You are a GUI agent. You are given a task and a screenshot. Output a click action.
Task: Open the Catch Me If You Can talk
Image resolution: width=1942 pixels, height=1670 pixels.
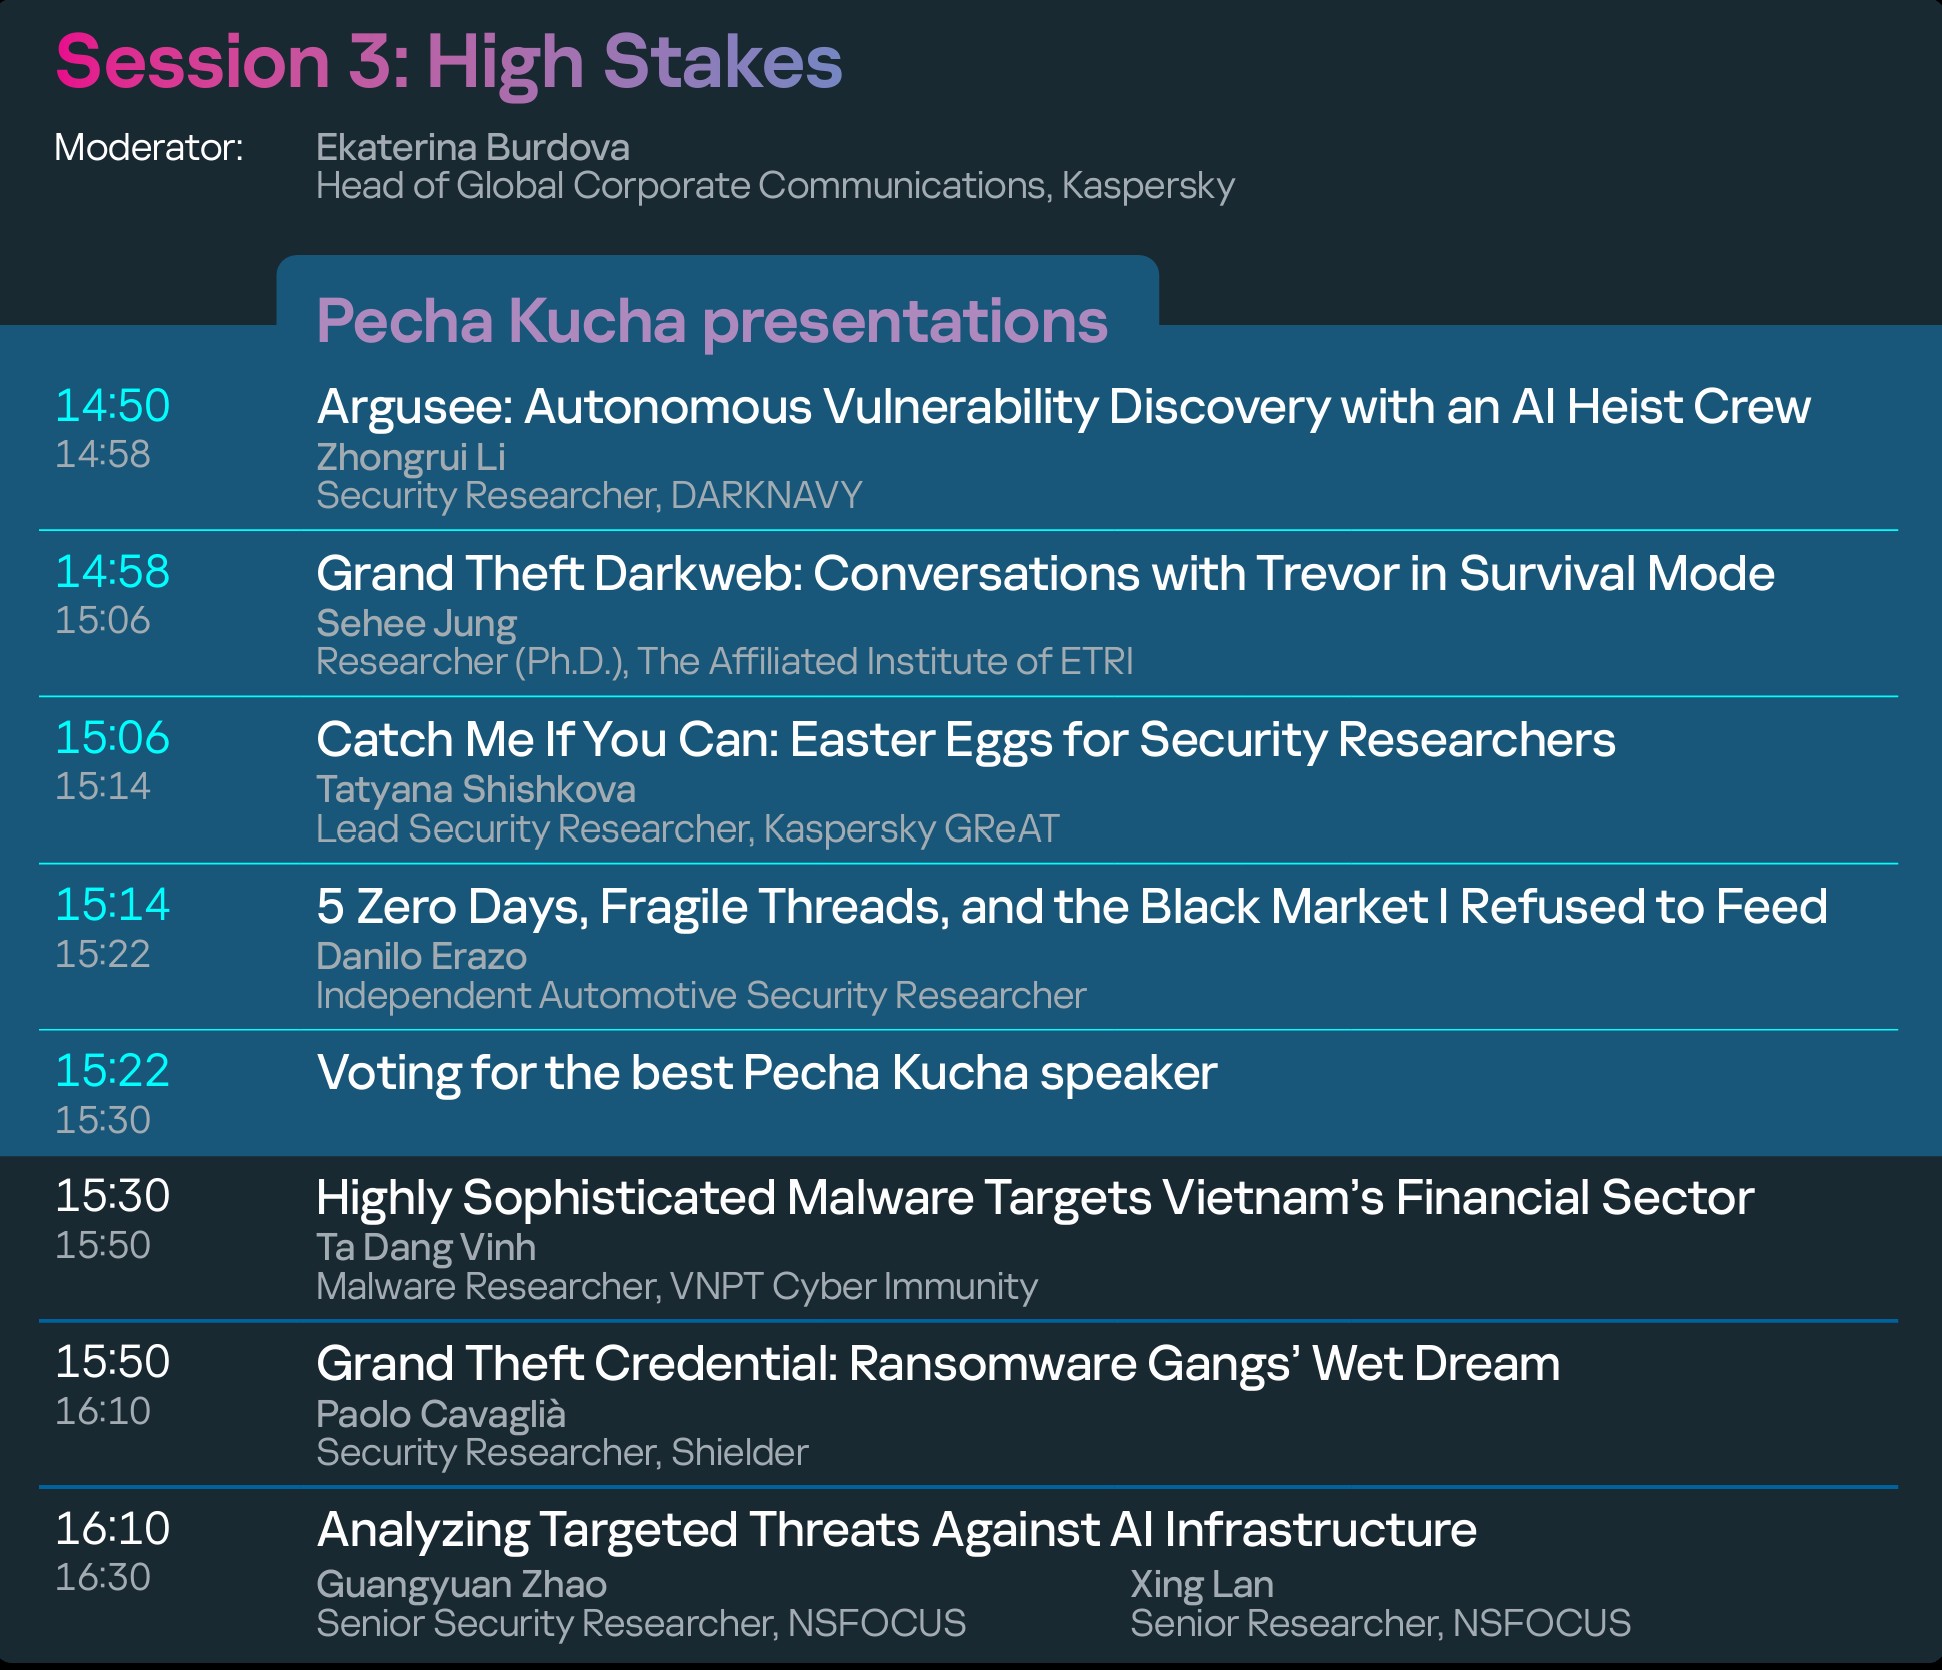pos(965,740)
